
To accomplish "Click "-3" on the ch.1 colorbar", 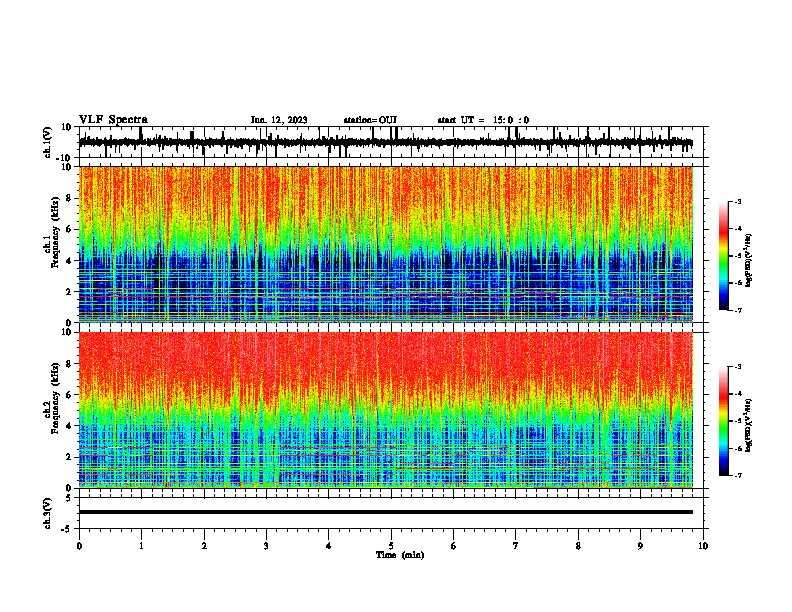I will tap(737, 202).
